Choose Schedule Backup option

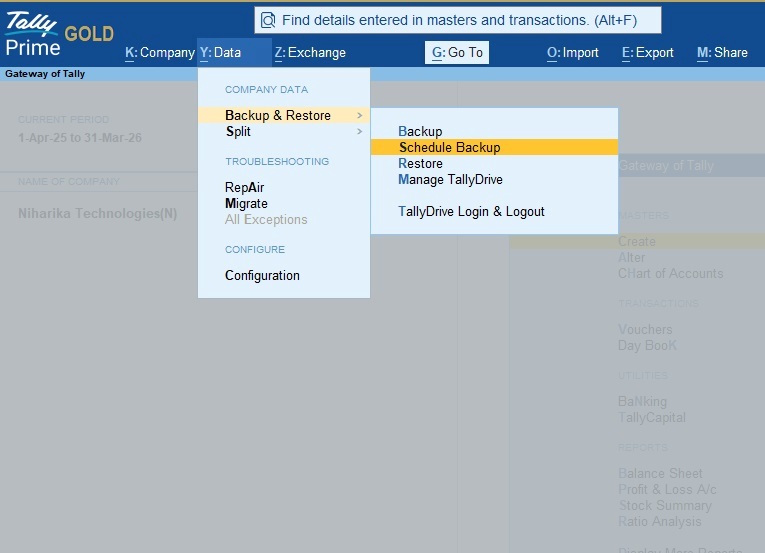pos(449,148)
